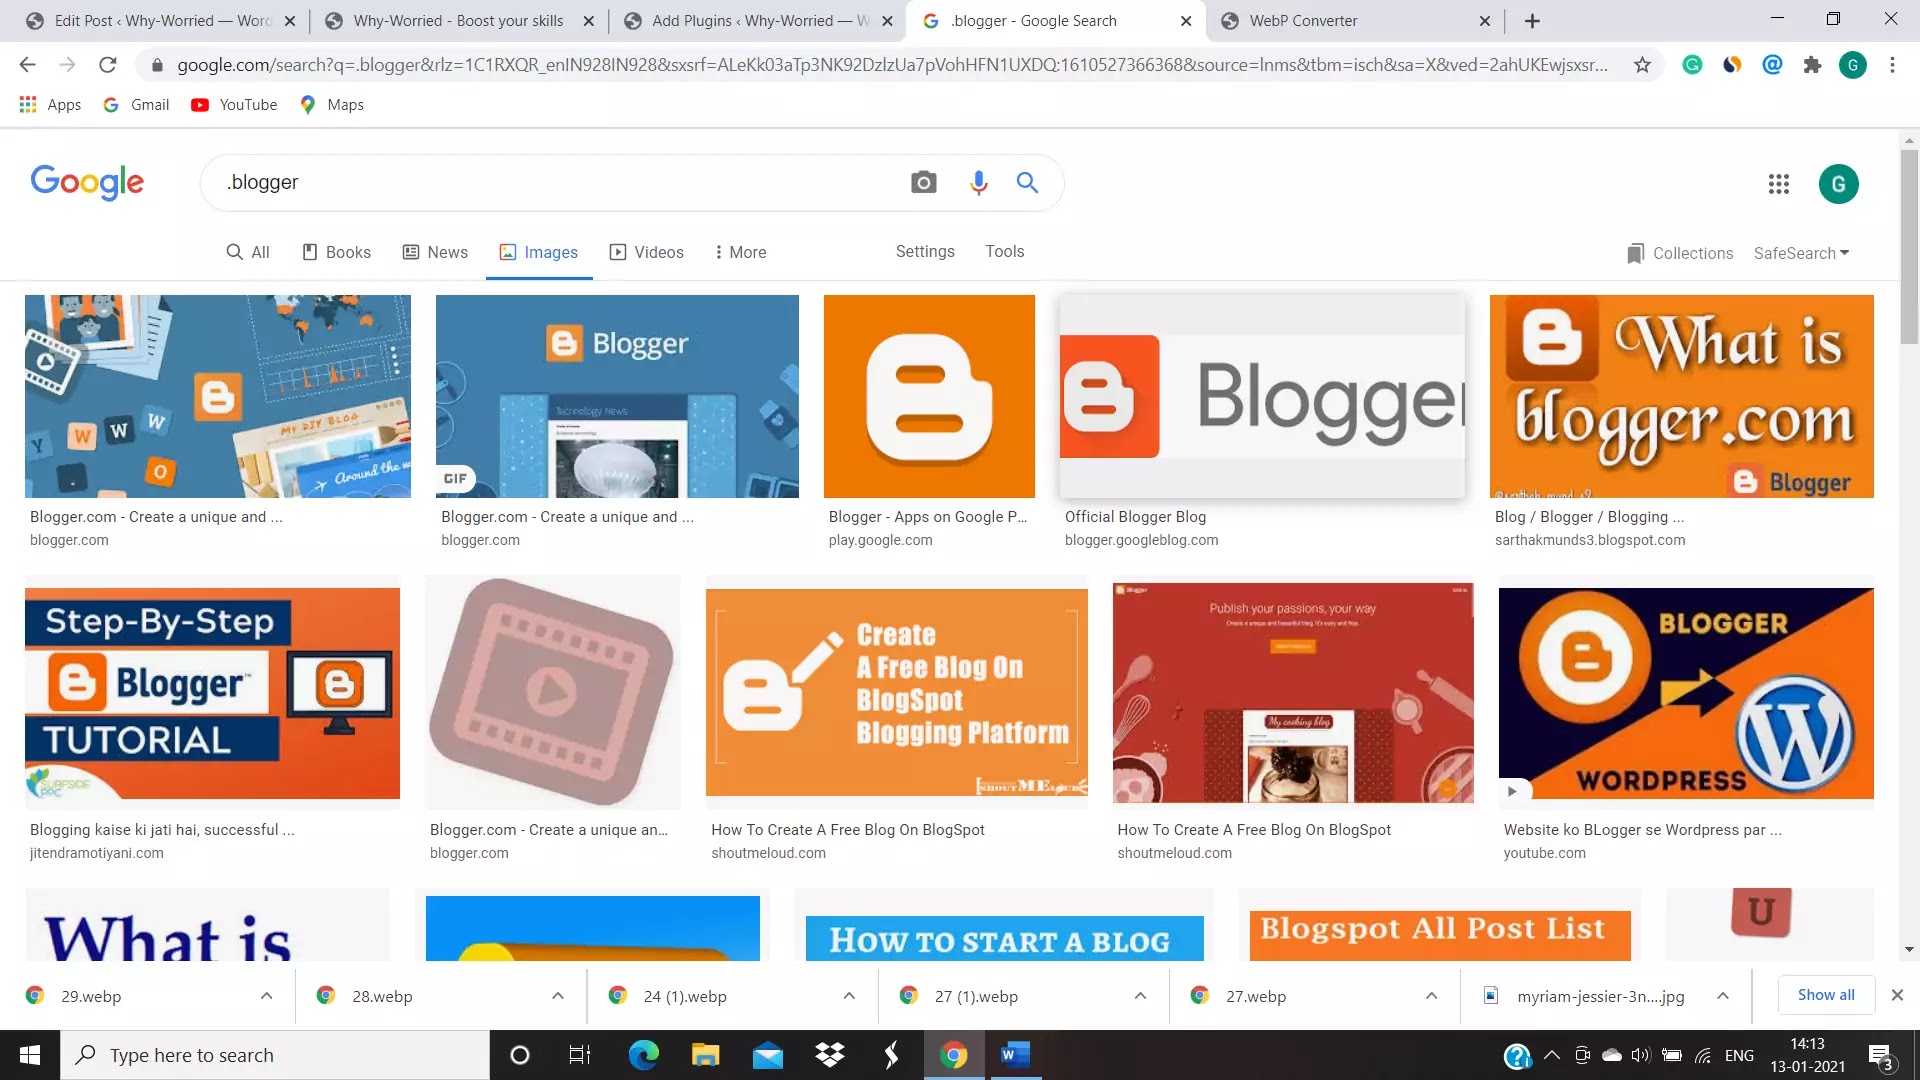Reload the current page
The height and width of the screenshot is (1080, 1920).
coord(107,65)
